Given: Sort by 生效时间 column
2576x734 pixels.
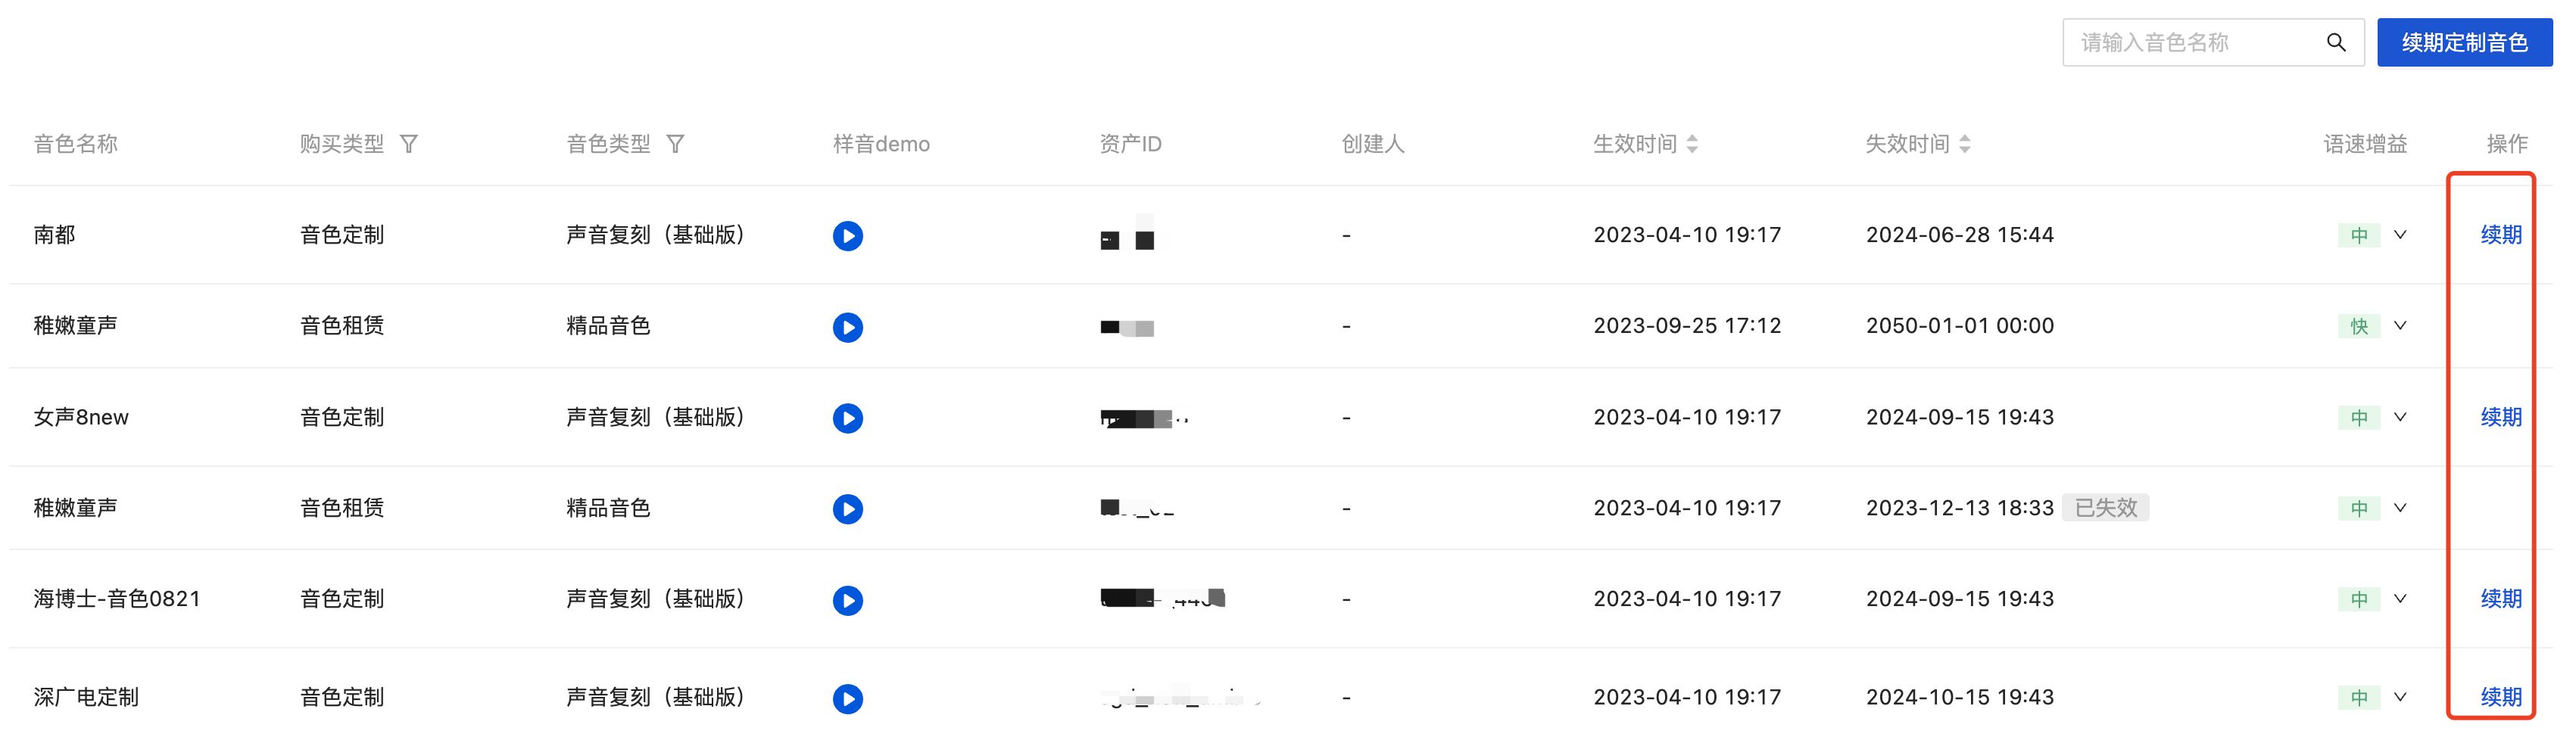Looking at the screenshot, I should [1692, 144].
